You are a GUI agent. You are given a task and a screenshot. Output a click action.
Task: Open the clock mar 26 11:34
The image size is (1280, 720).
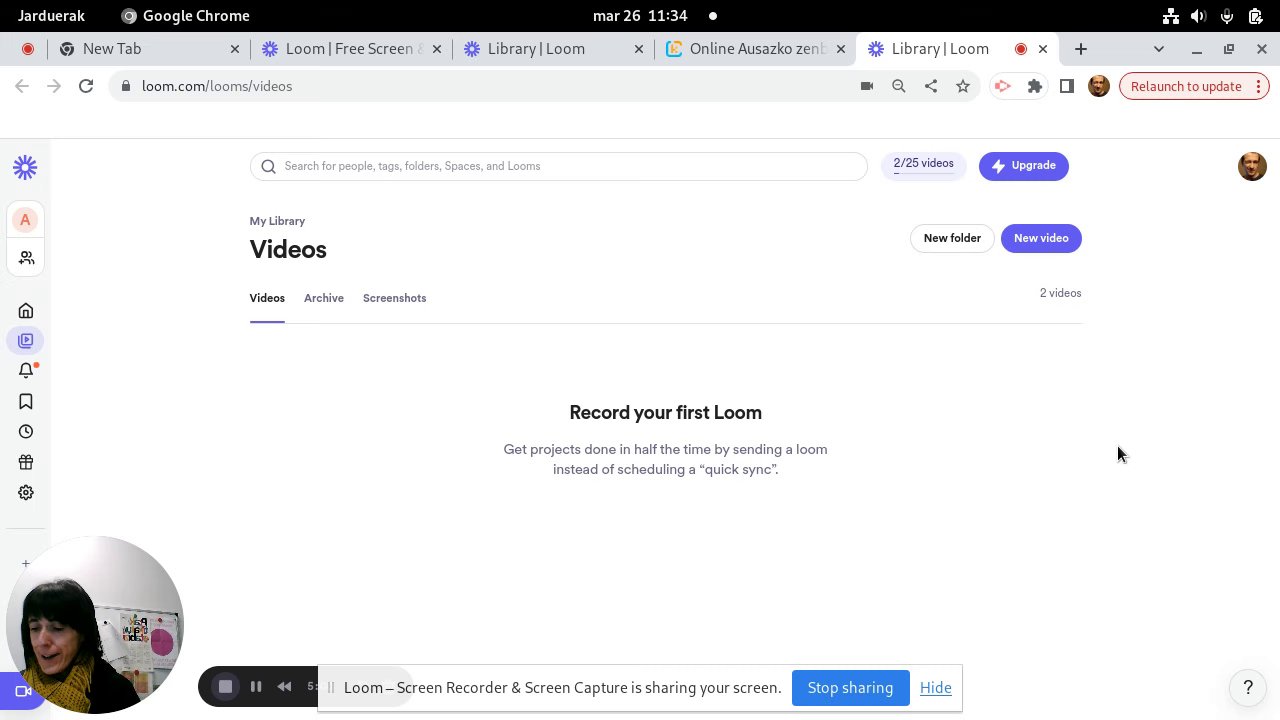640,16
